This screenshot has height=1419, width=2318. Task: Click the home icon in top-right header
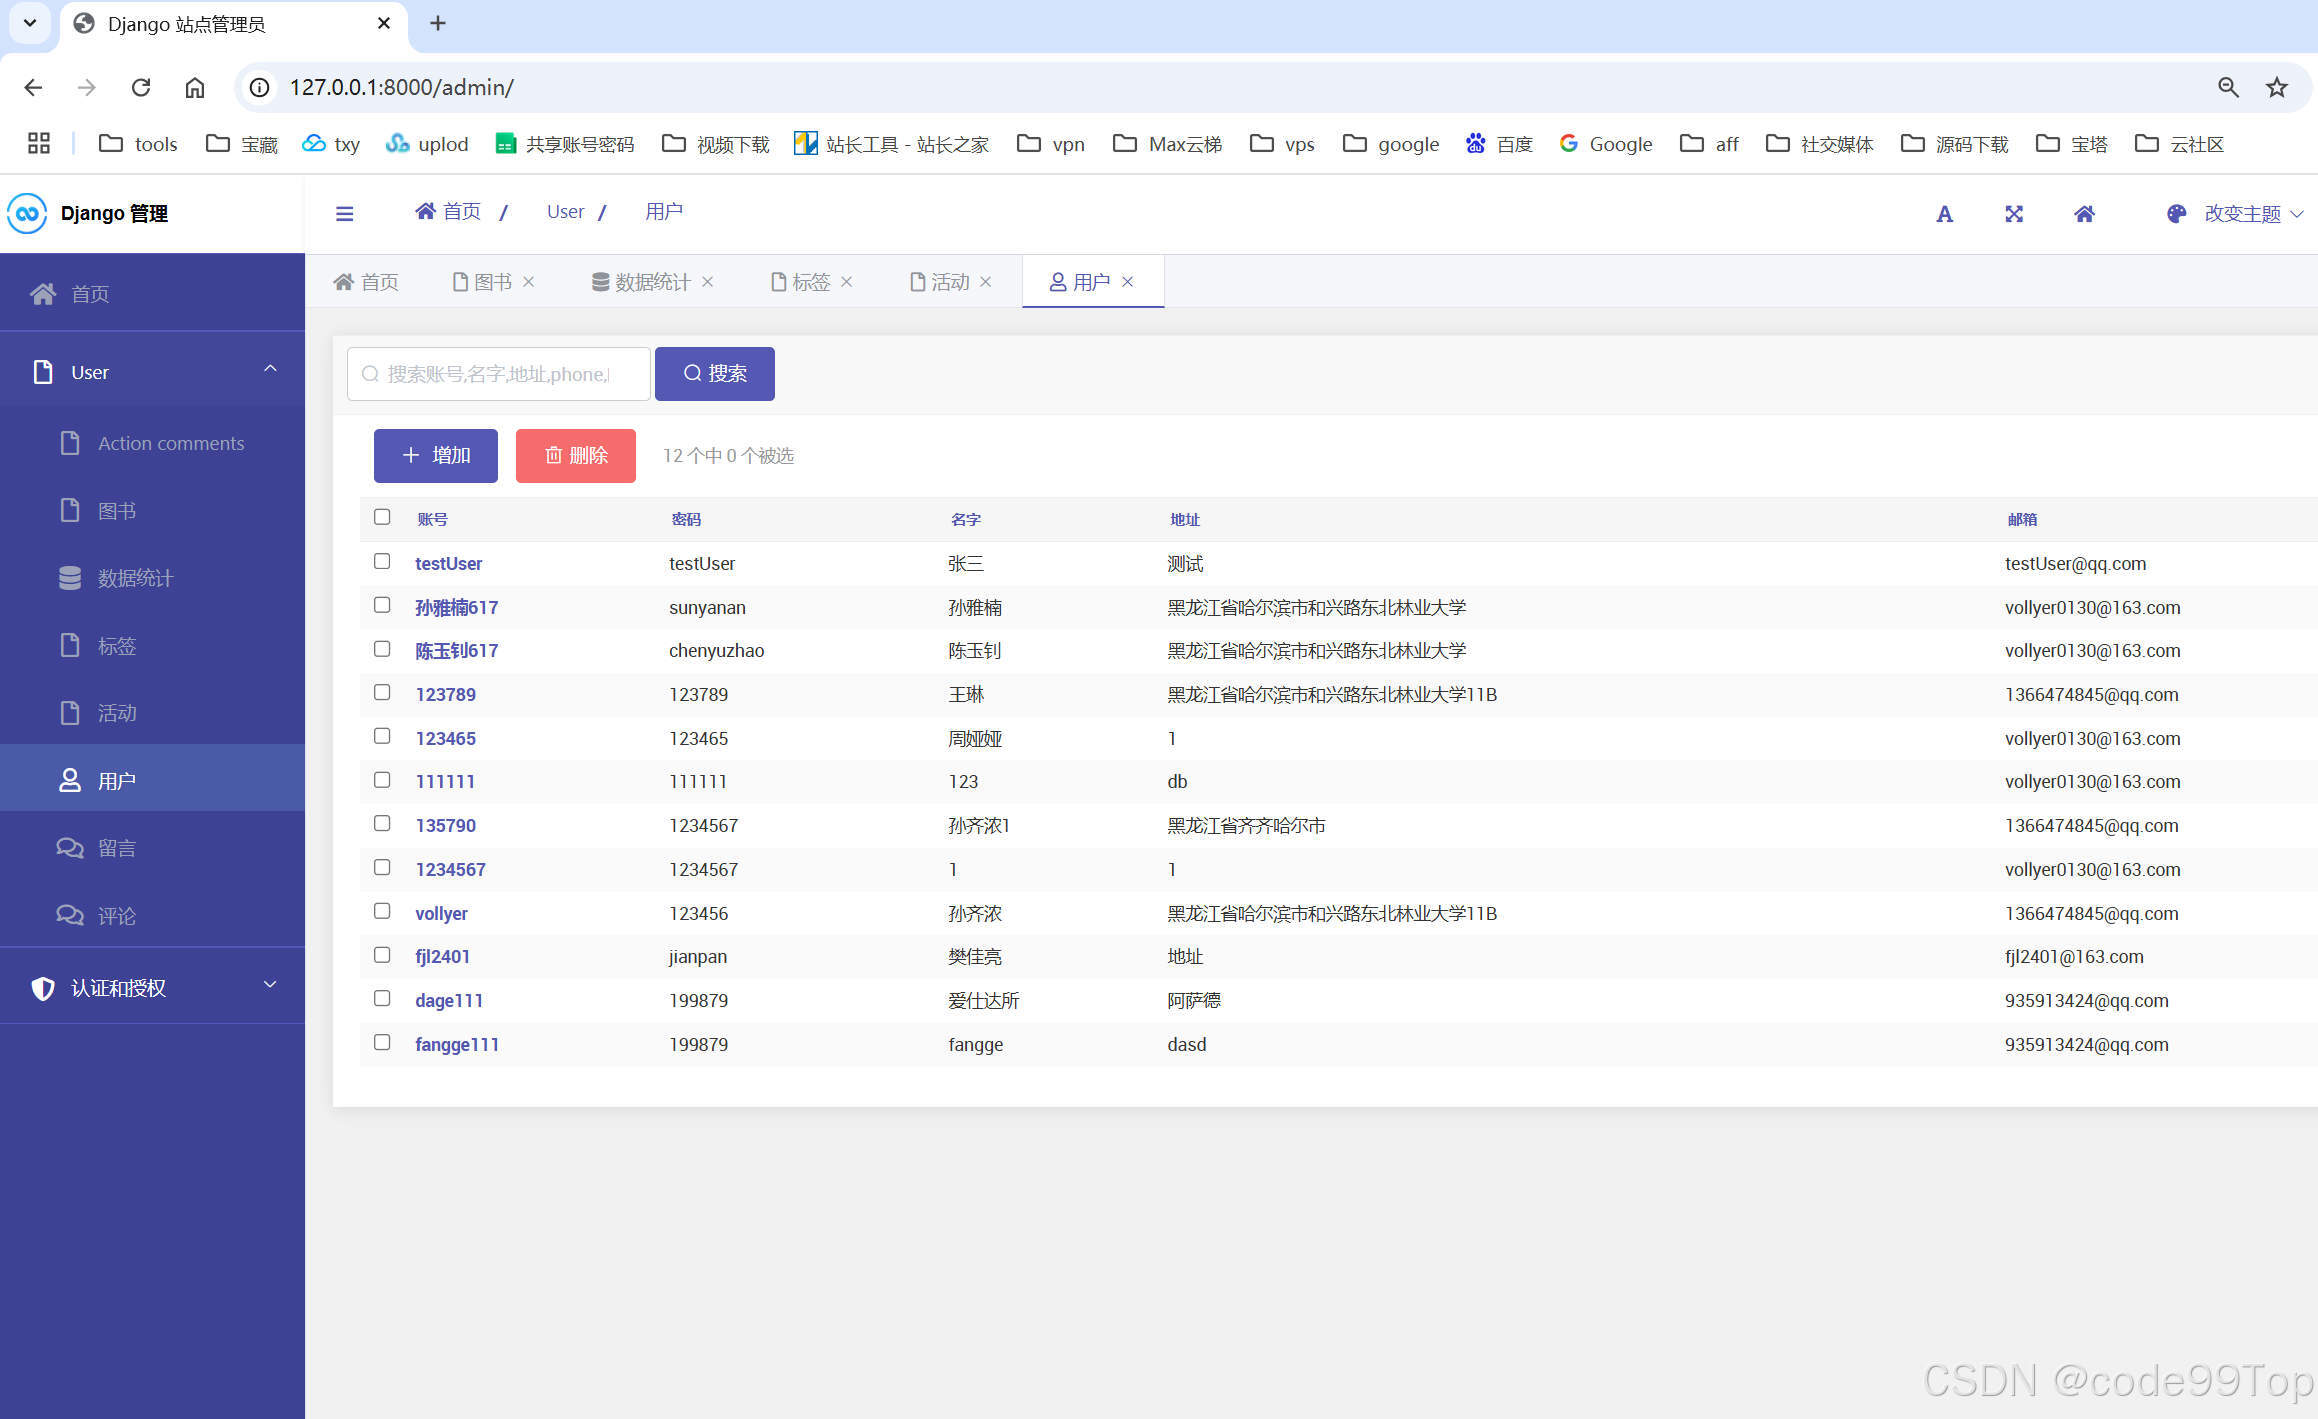coord(2084,214)
